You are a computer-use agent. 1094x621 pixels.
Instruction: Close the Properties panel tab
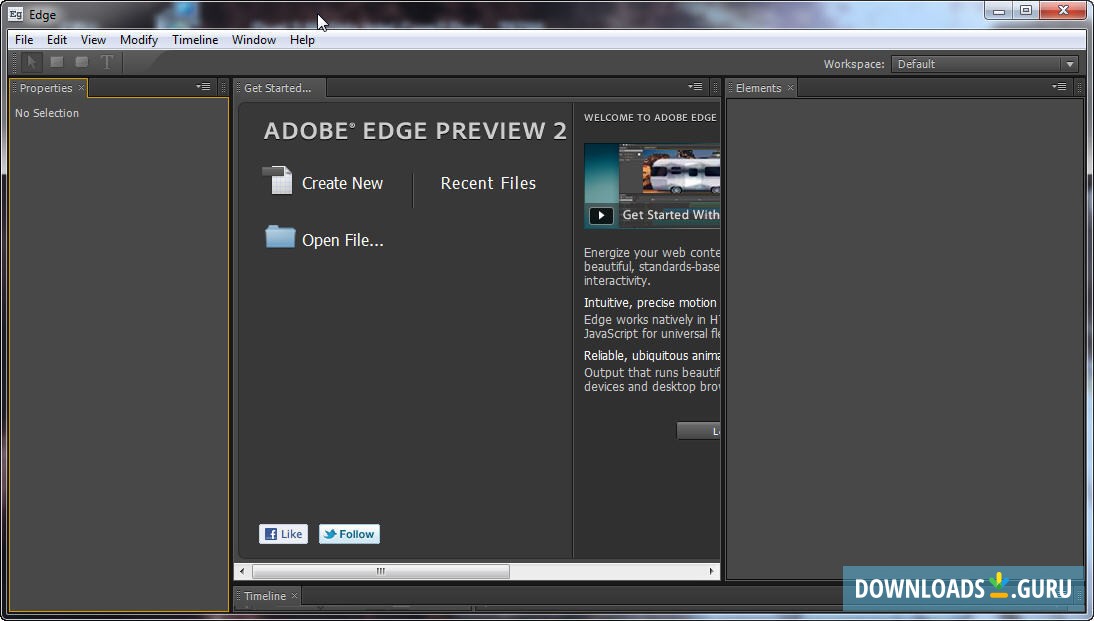pyautogui.click(x=81, y=88)
